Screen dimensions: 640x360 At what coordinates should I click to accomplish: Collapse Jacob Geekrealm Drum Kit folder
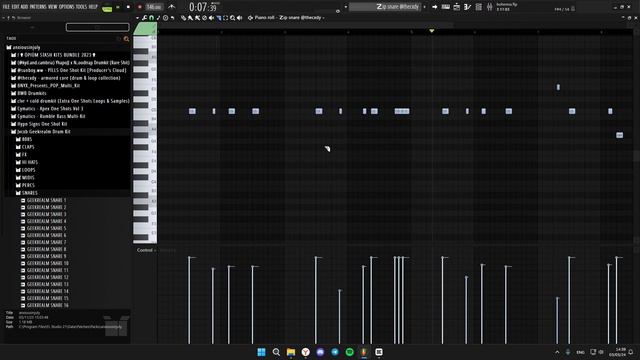click(x=41, y=132)
